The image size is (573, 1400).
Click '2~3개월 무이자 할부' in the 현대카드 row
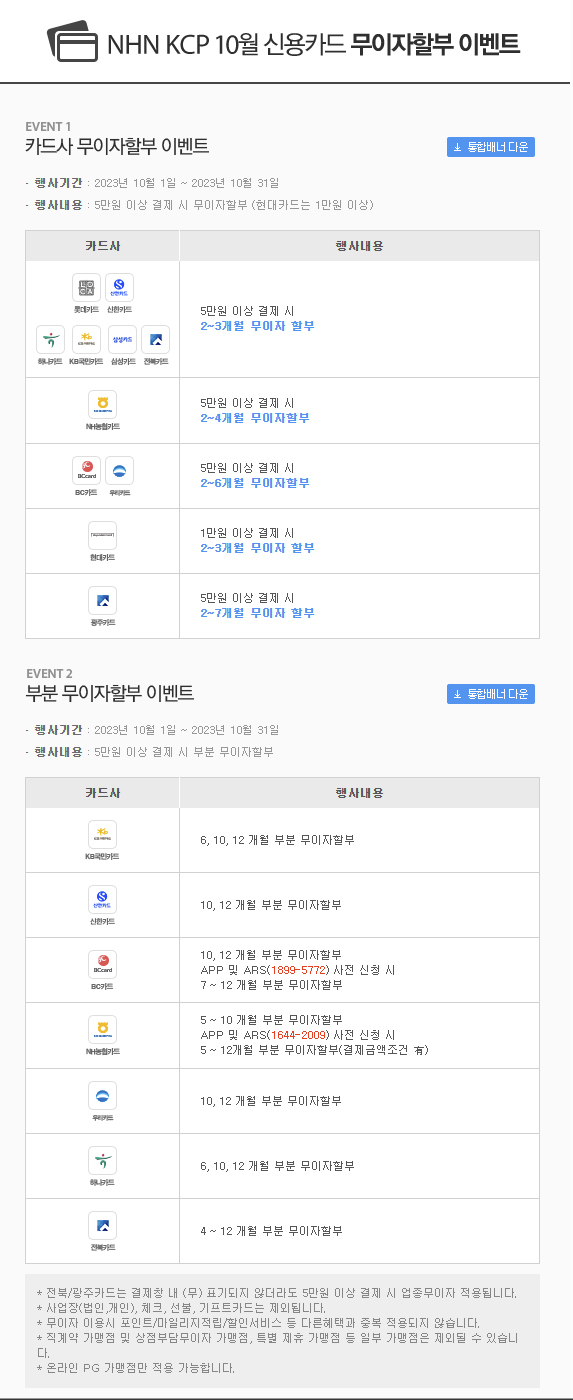(257, 548)
